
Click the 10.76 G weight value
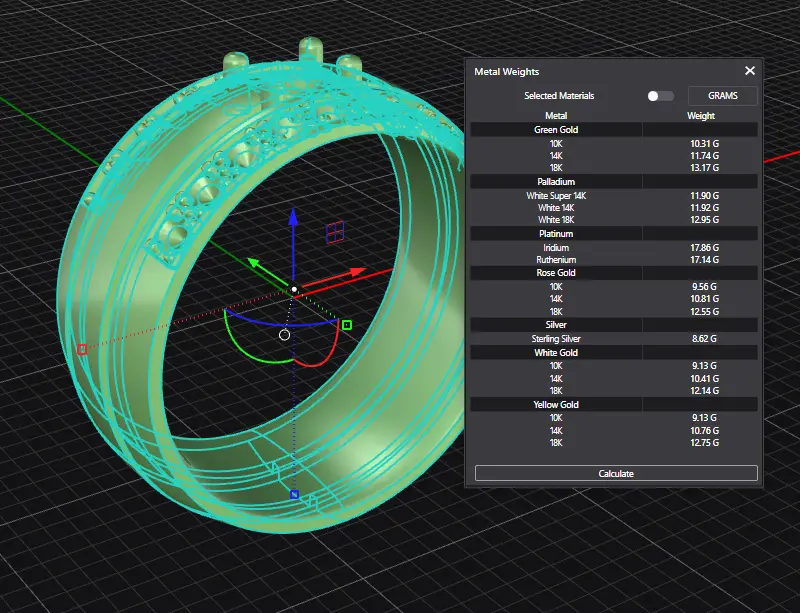coord(704,431)
